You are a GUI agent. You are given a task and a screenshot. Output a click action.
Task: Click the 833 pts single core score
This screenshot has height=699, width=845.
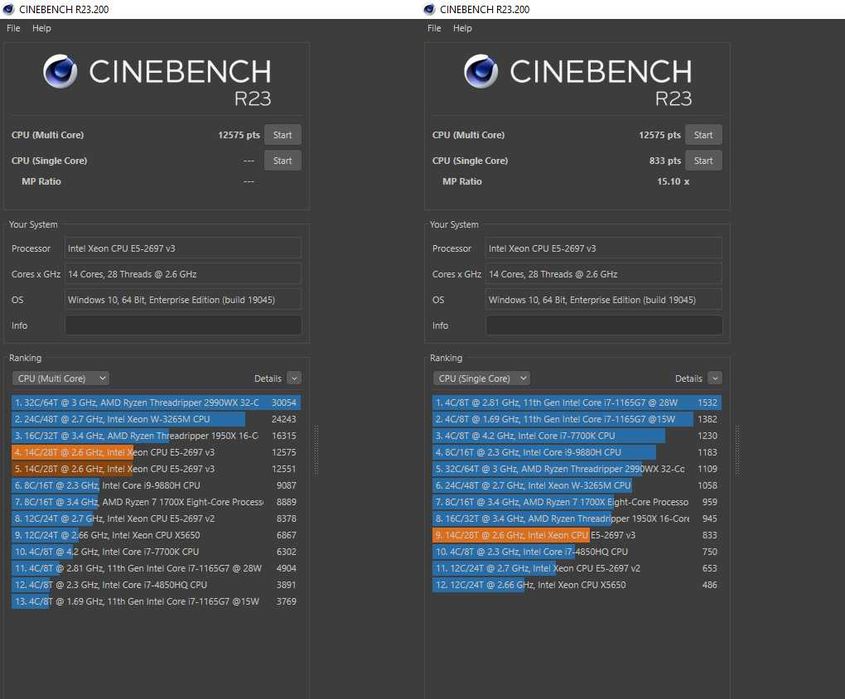[x=665, y=161]
